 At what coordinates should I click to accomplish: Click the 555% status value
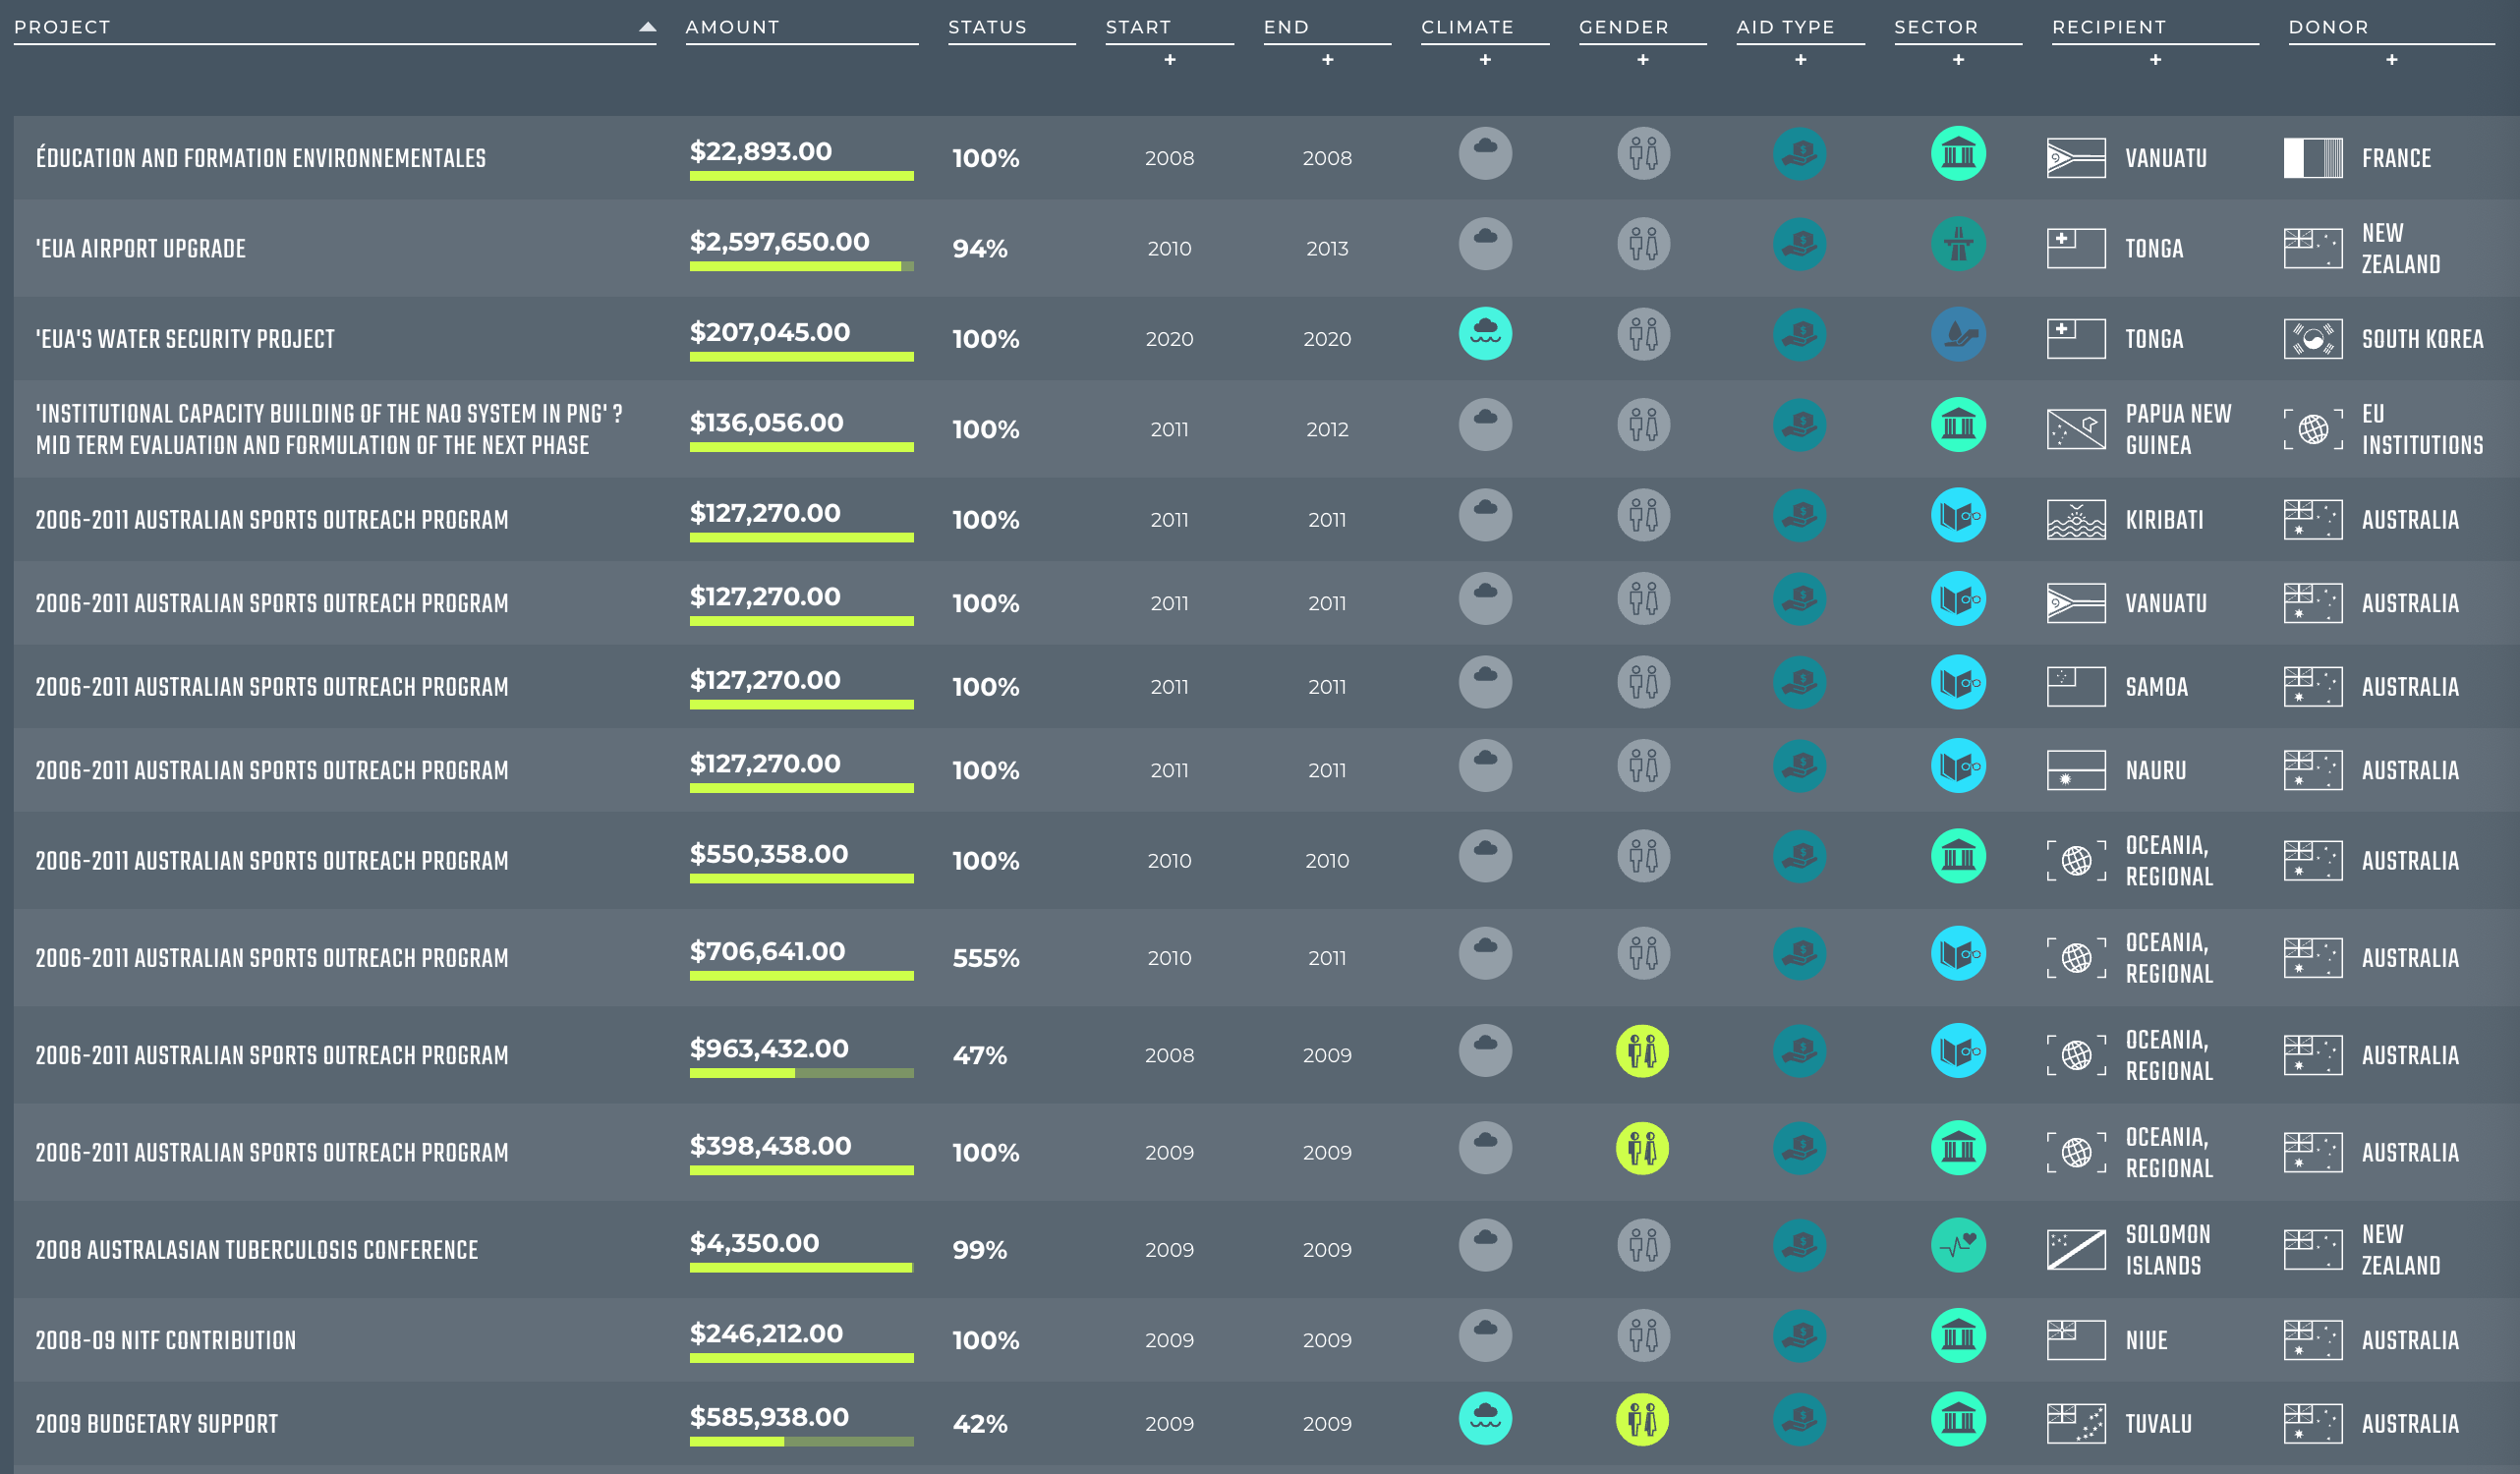click(986, 958)
